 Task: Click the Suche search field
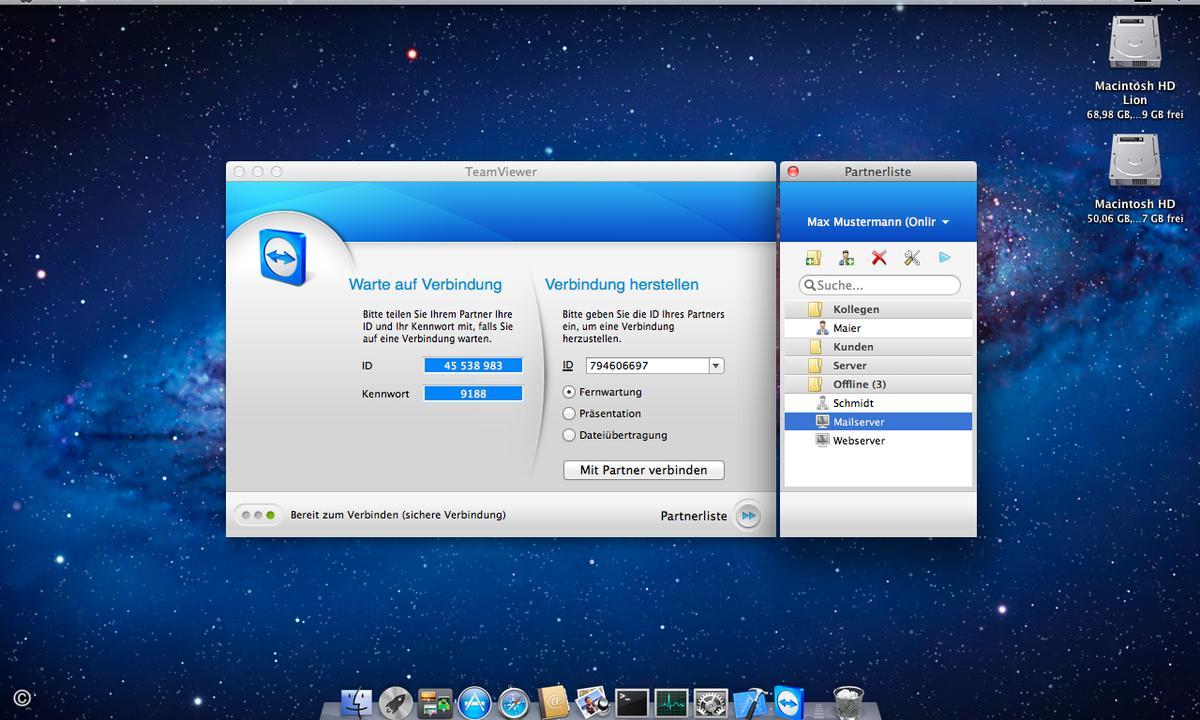click(x=880, y=285)
